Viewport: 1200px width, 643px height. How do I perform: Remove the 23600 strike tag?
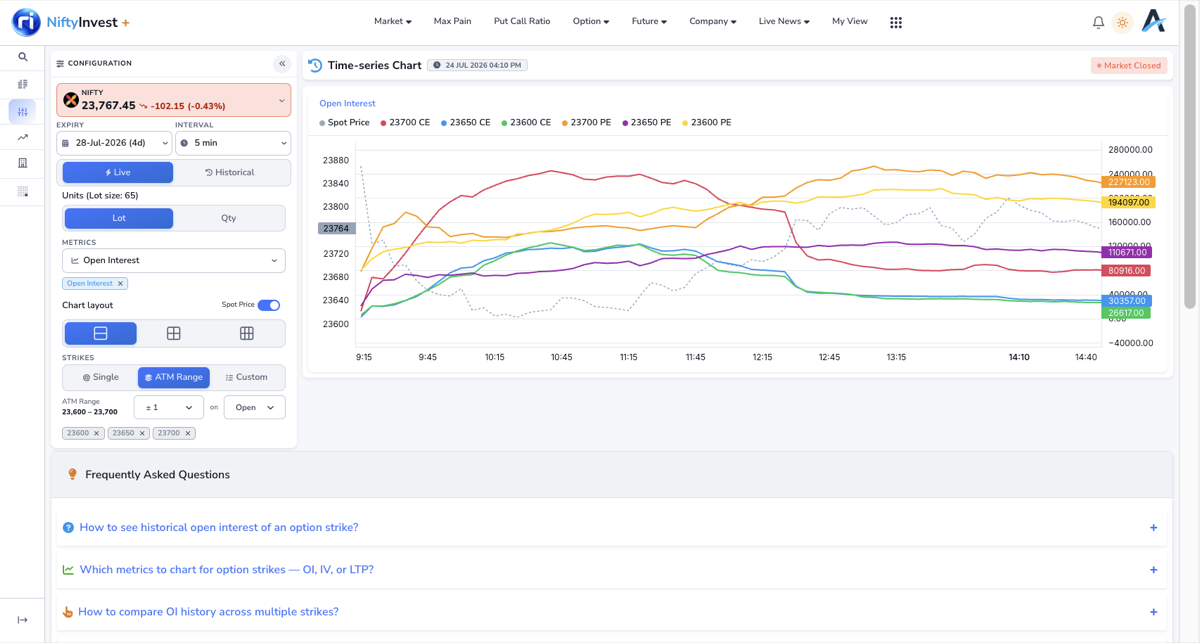(97, 434)
